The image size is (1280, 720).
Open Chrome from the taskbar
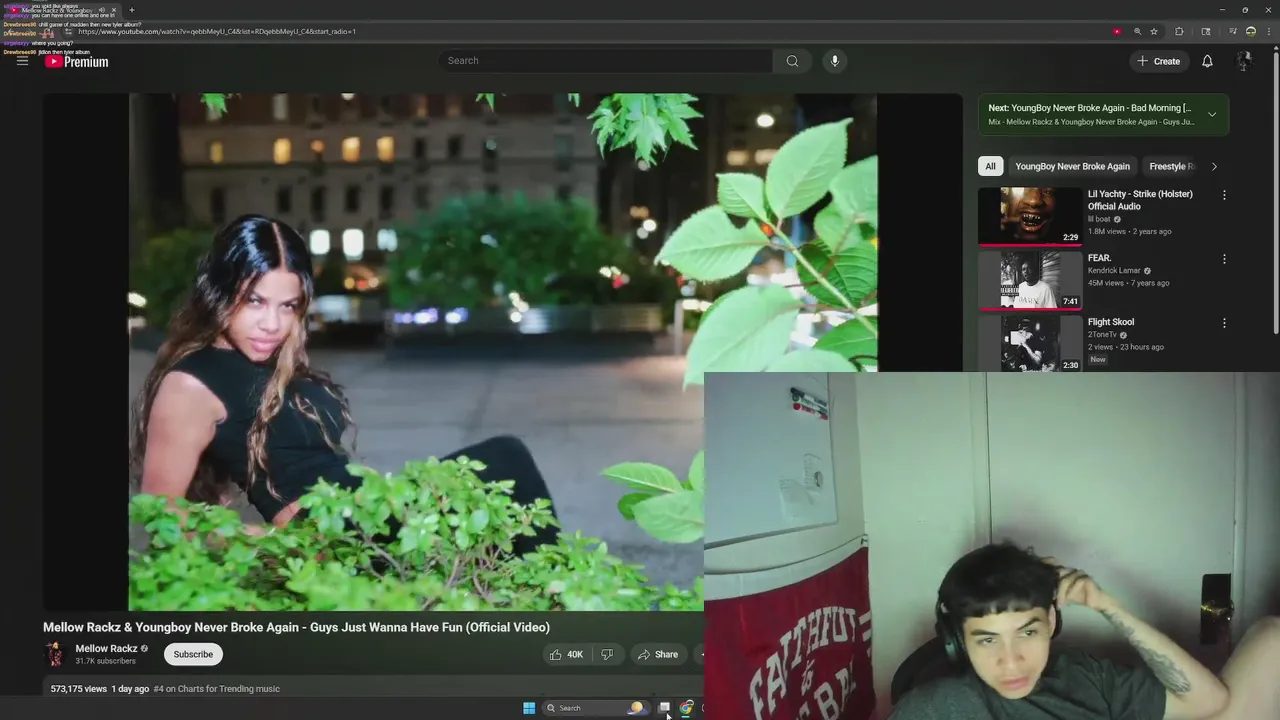(686, 708)
